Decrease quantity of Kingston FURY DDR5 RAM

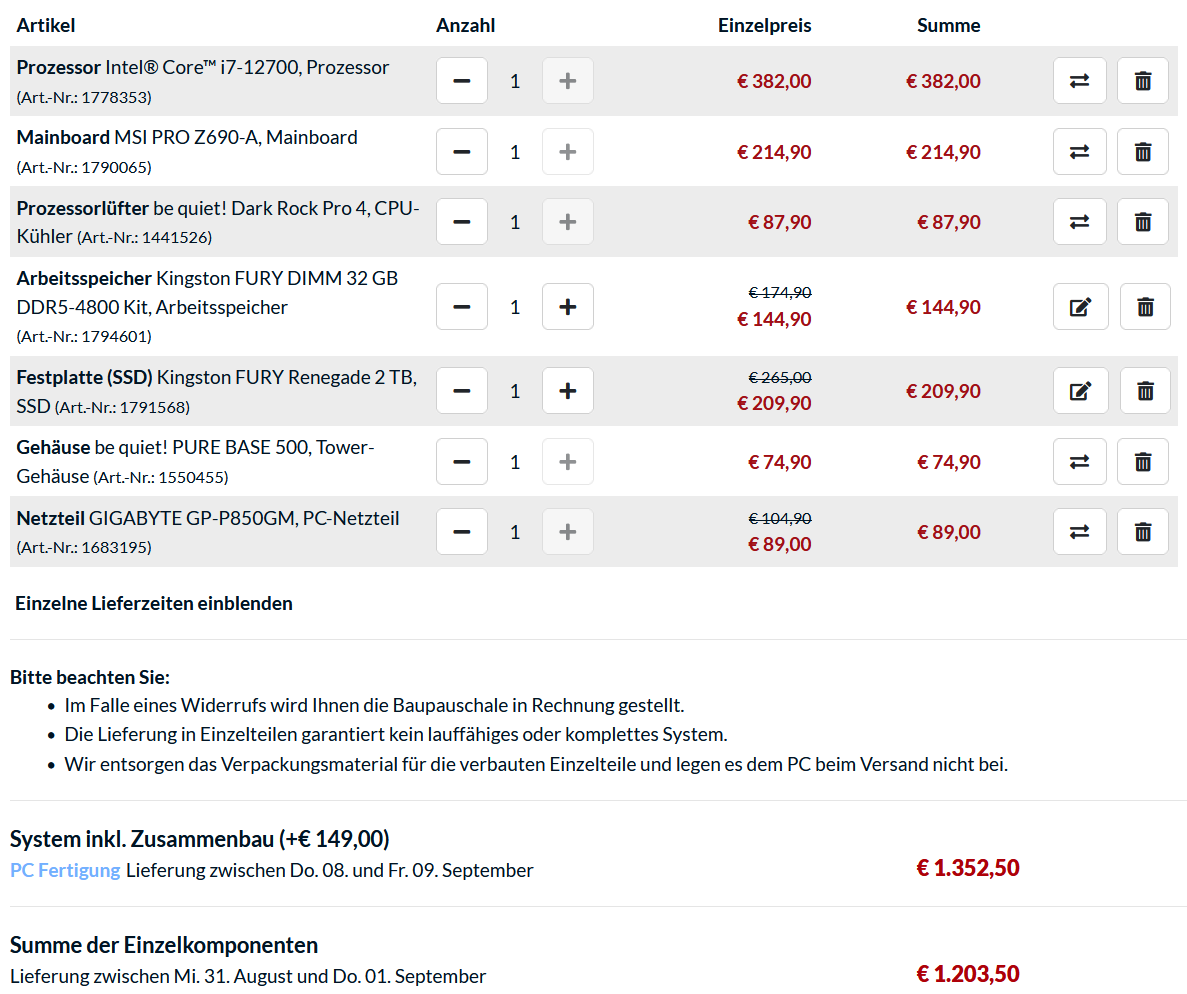[x=462, y=307]
